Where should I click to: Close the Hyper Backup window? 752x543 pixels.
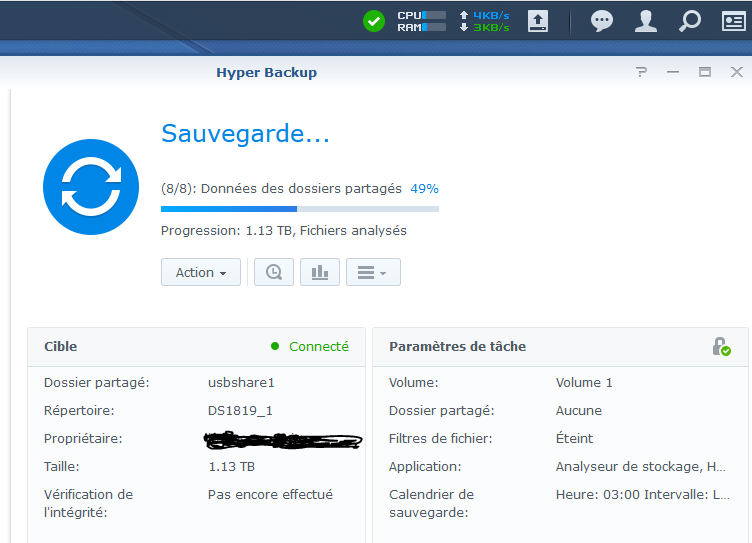(737, 72)
